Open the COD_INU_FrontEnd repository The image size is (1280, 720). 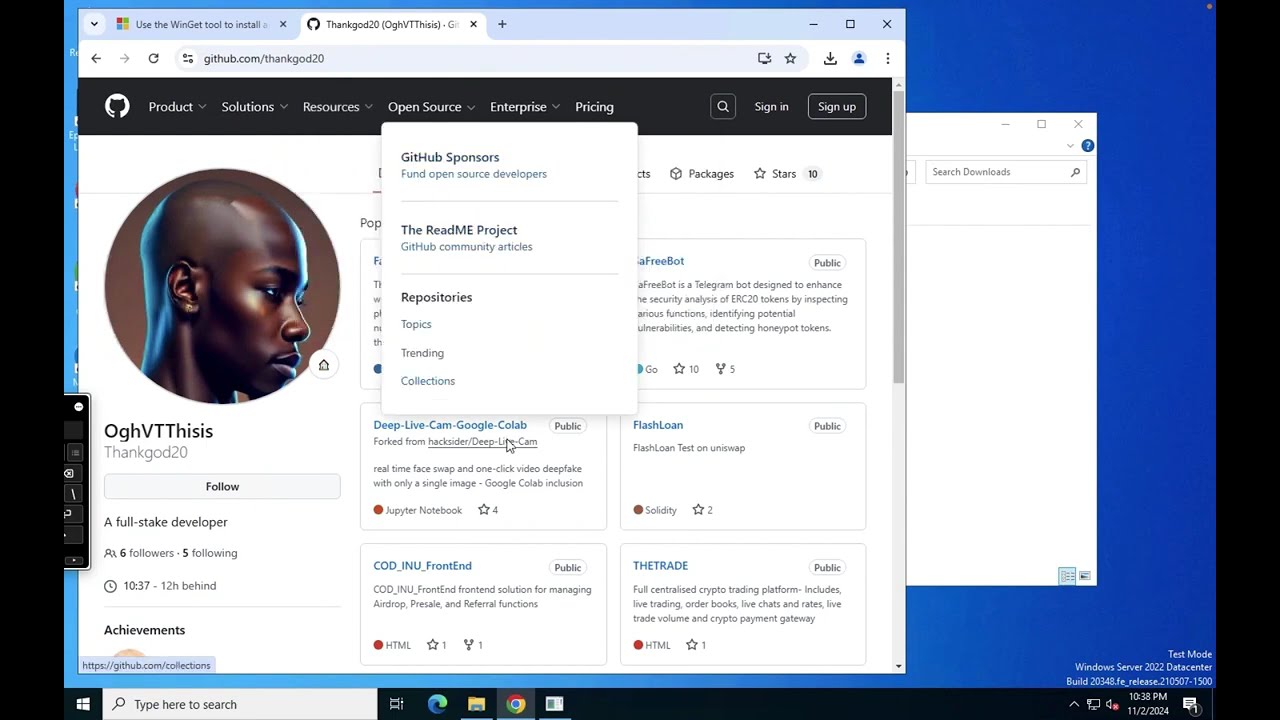[422, 566]
